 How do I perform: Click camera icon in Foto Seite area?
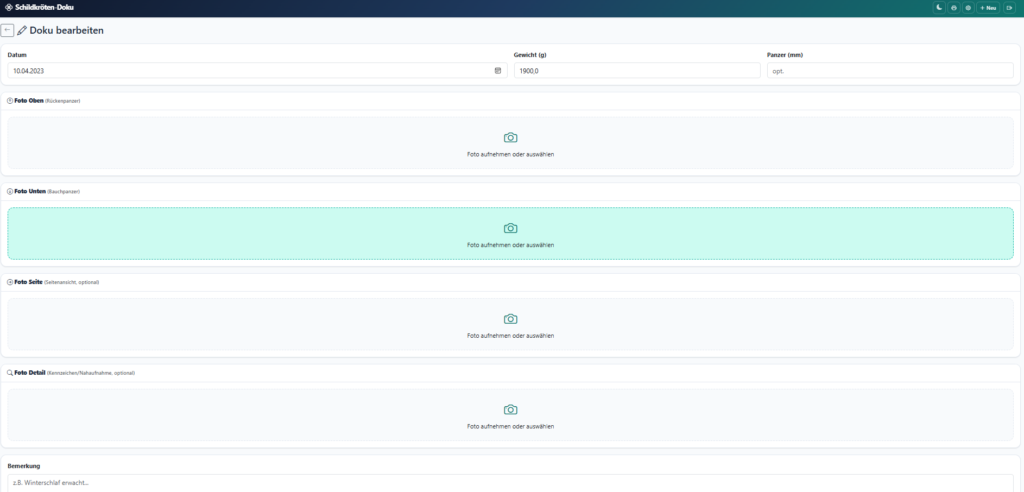510,319
